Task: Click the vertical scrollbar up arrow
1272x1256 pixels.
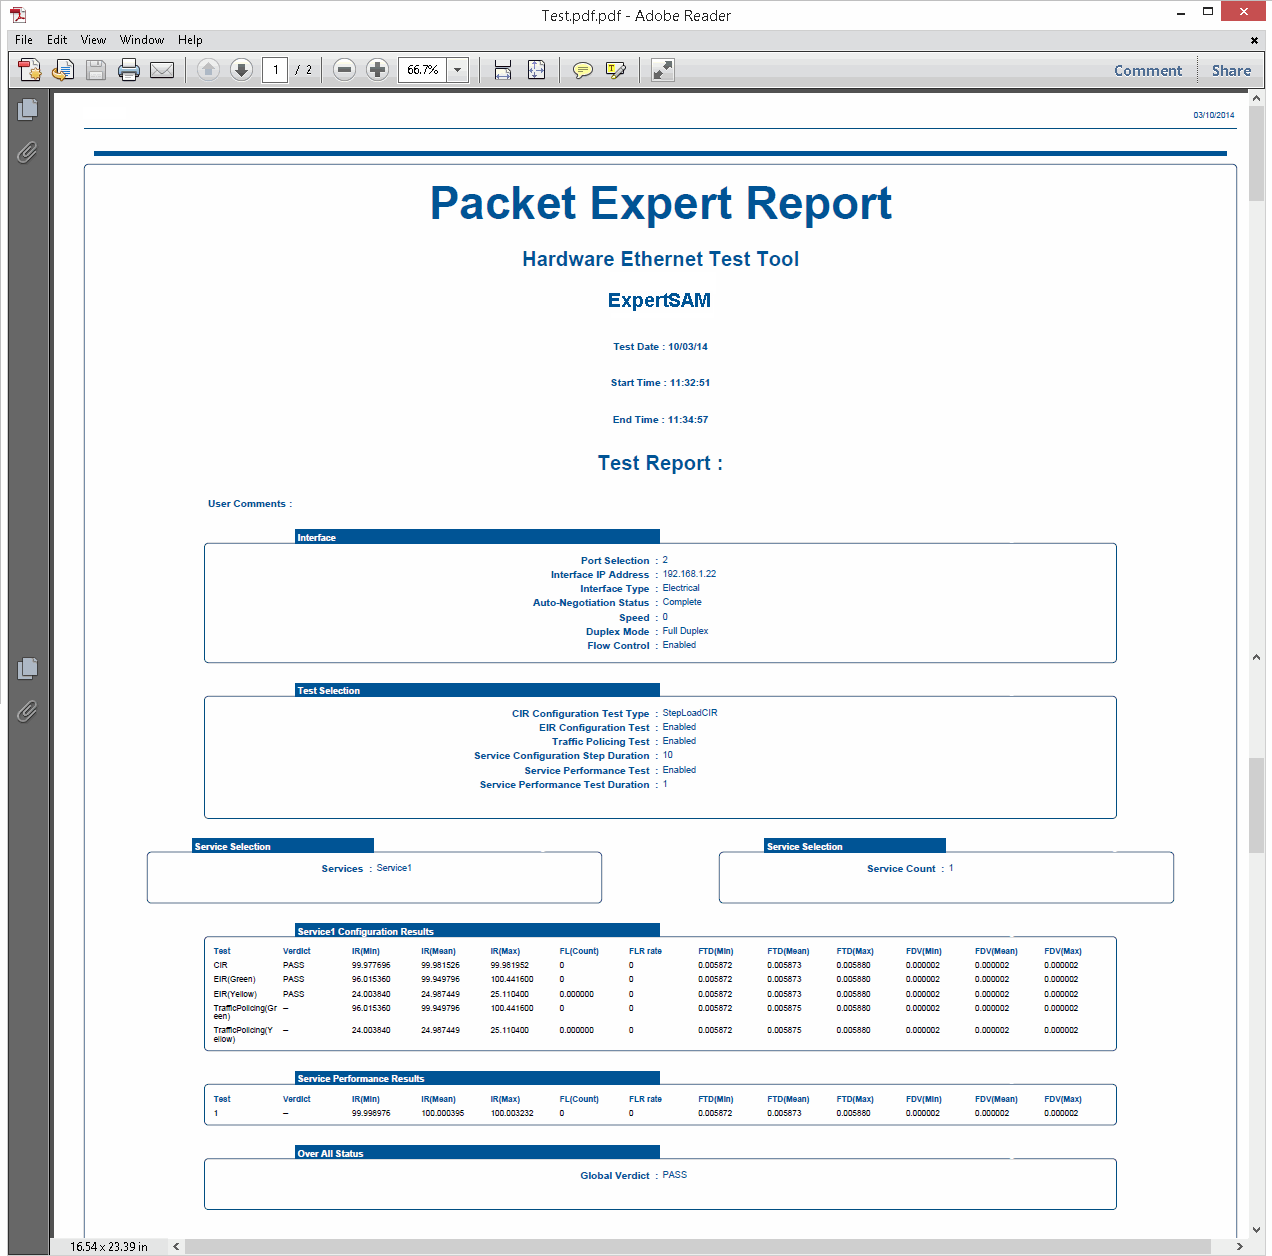Action: tap(1256, 98)
